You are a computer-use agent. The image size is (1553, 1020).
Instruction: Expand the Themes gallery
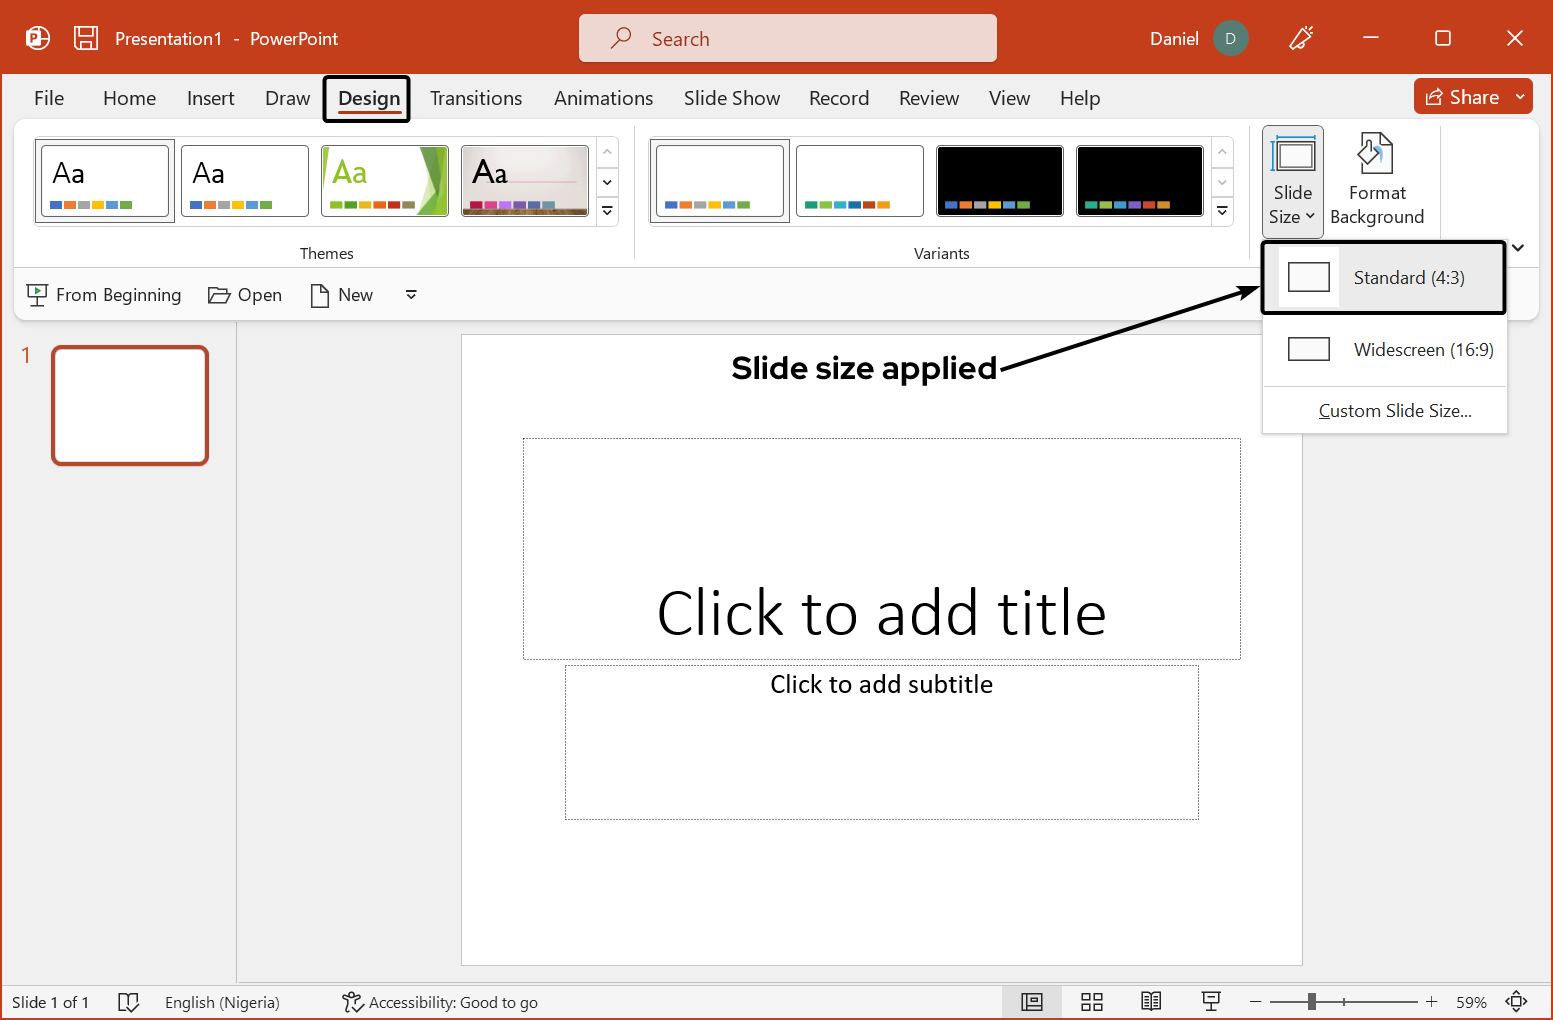point(607,211)
